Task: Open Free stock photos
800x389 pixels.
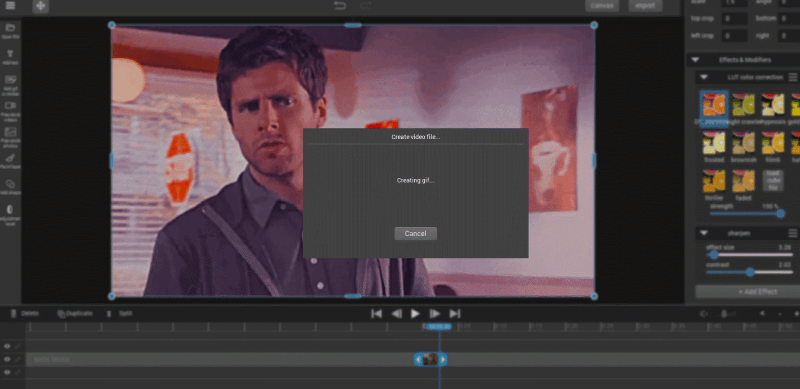Action: (10, 132)
